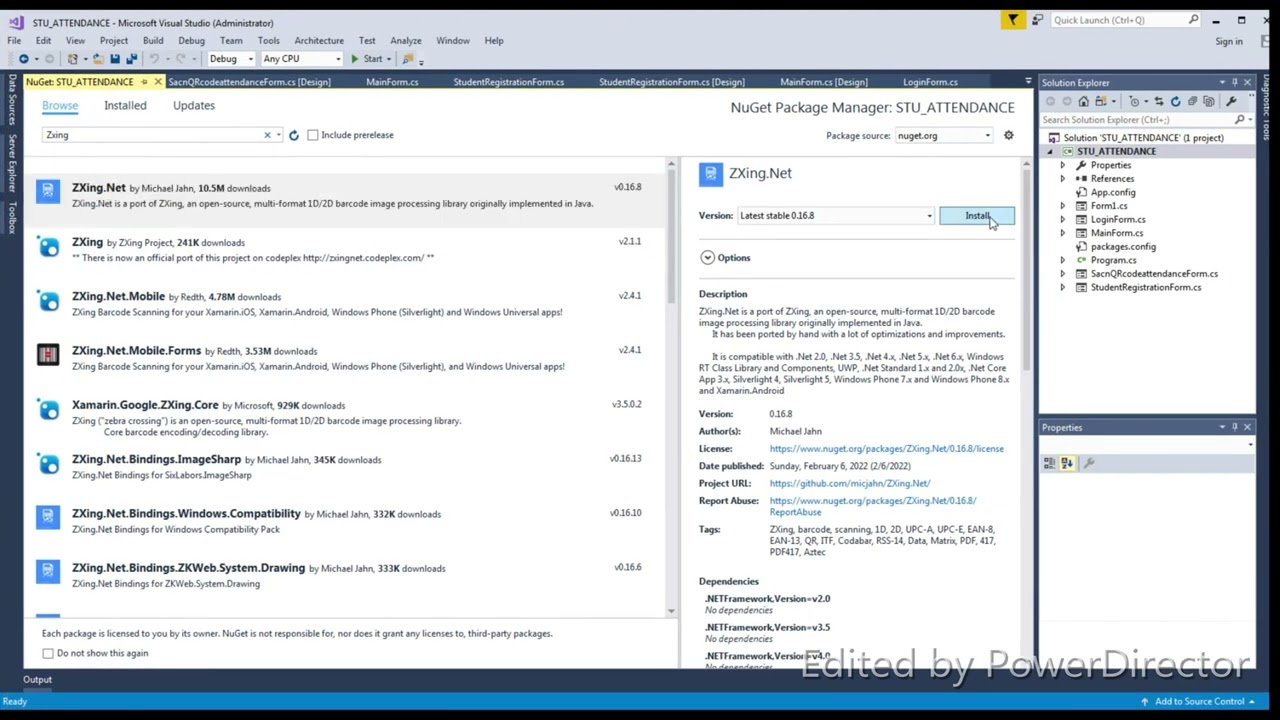Viewport: 1280px width, 720px height.
Task: Enable the Include prerelease checkbox
Action: pos(313,135)
